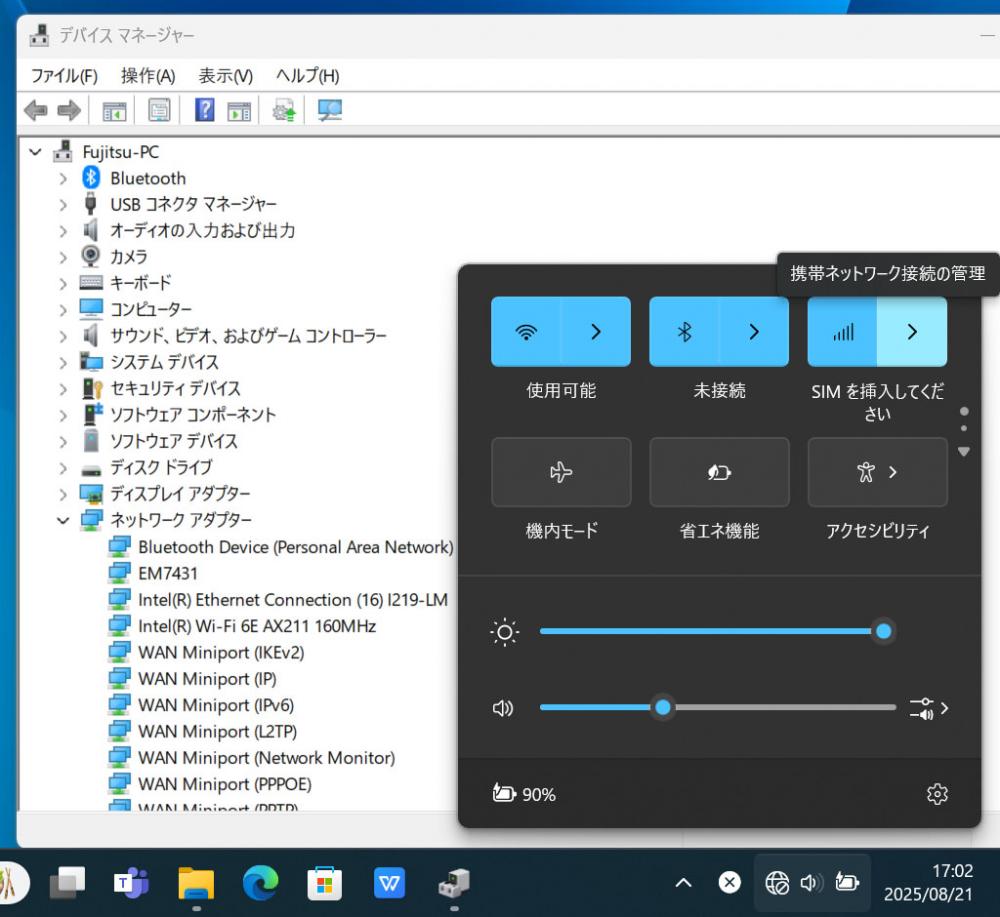Open Microsoft Store from the taskbar
This screenshot has height=917, width=1000.
(325, 883)
